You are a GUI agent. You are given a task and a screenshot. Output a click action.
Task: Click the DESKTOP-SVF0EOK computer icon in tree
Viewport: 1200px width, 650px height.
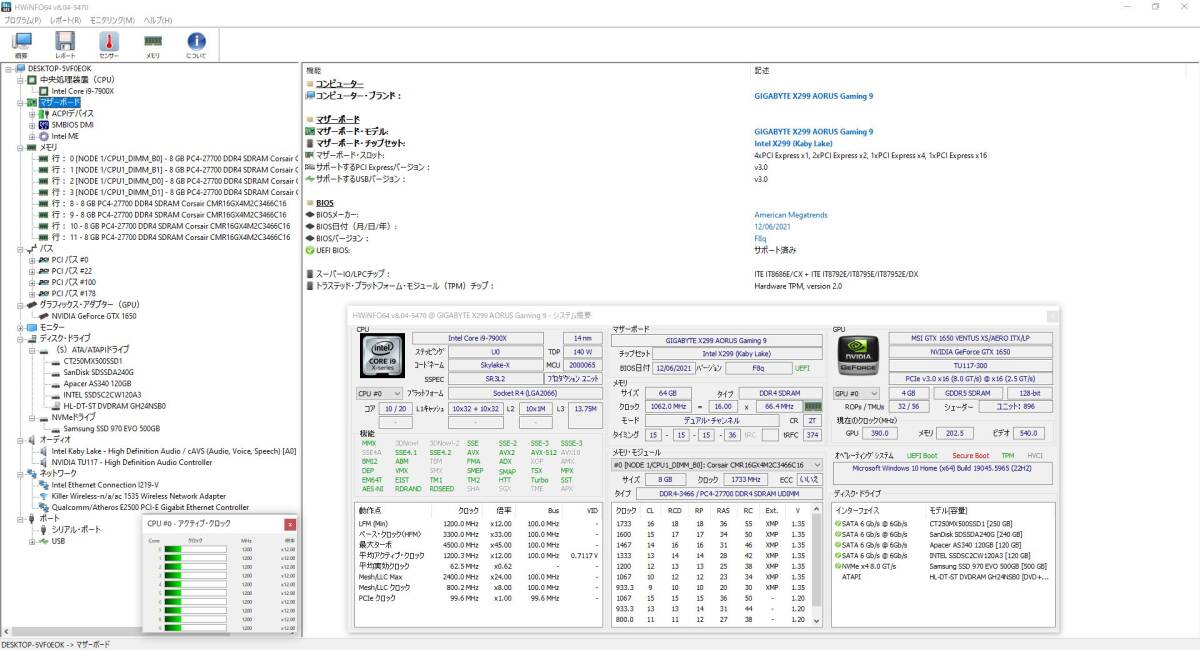point(20,68)
